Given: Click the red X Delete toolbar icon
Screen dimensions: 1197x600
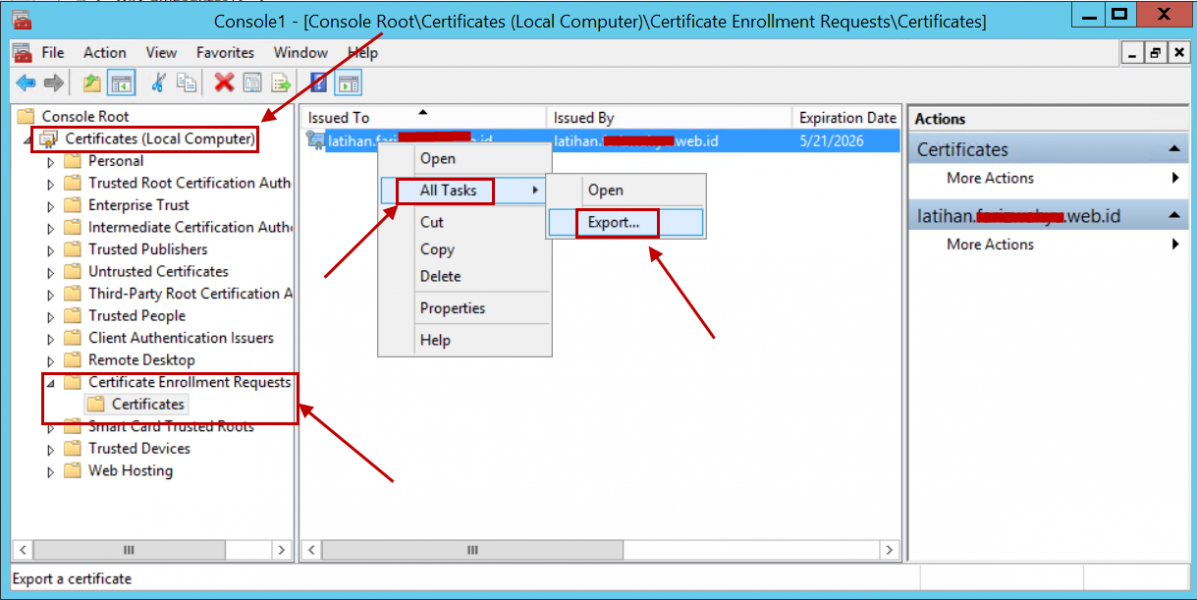Looking at the screenshot, I should (224, 83).
